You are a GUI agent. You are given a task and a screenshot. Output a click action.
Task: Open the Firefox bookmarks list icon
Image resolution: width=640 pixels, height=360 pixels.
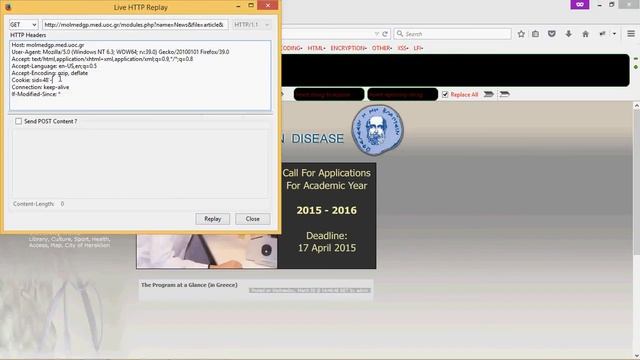536,34
